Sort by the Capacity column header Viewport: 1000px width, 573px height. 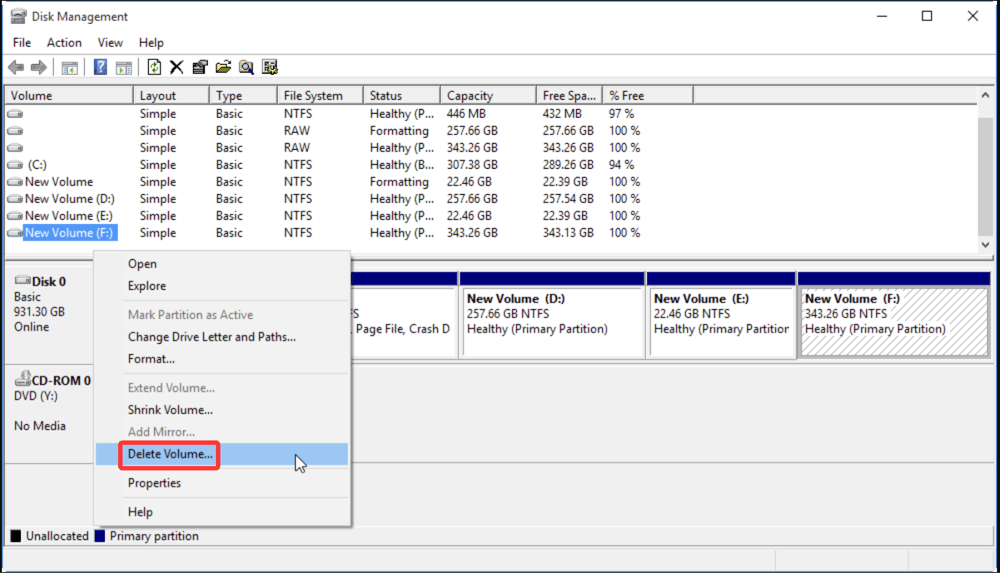pyautogui.click(x=489, y=96)
